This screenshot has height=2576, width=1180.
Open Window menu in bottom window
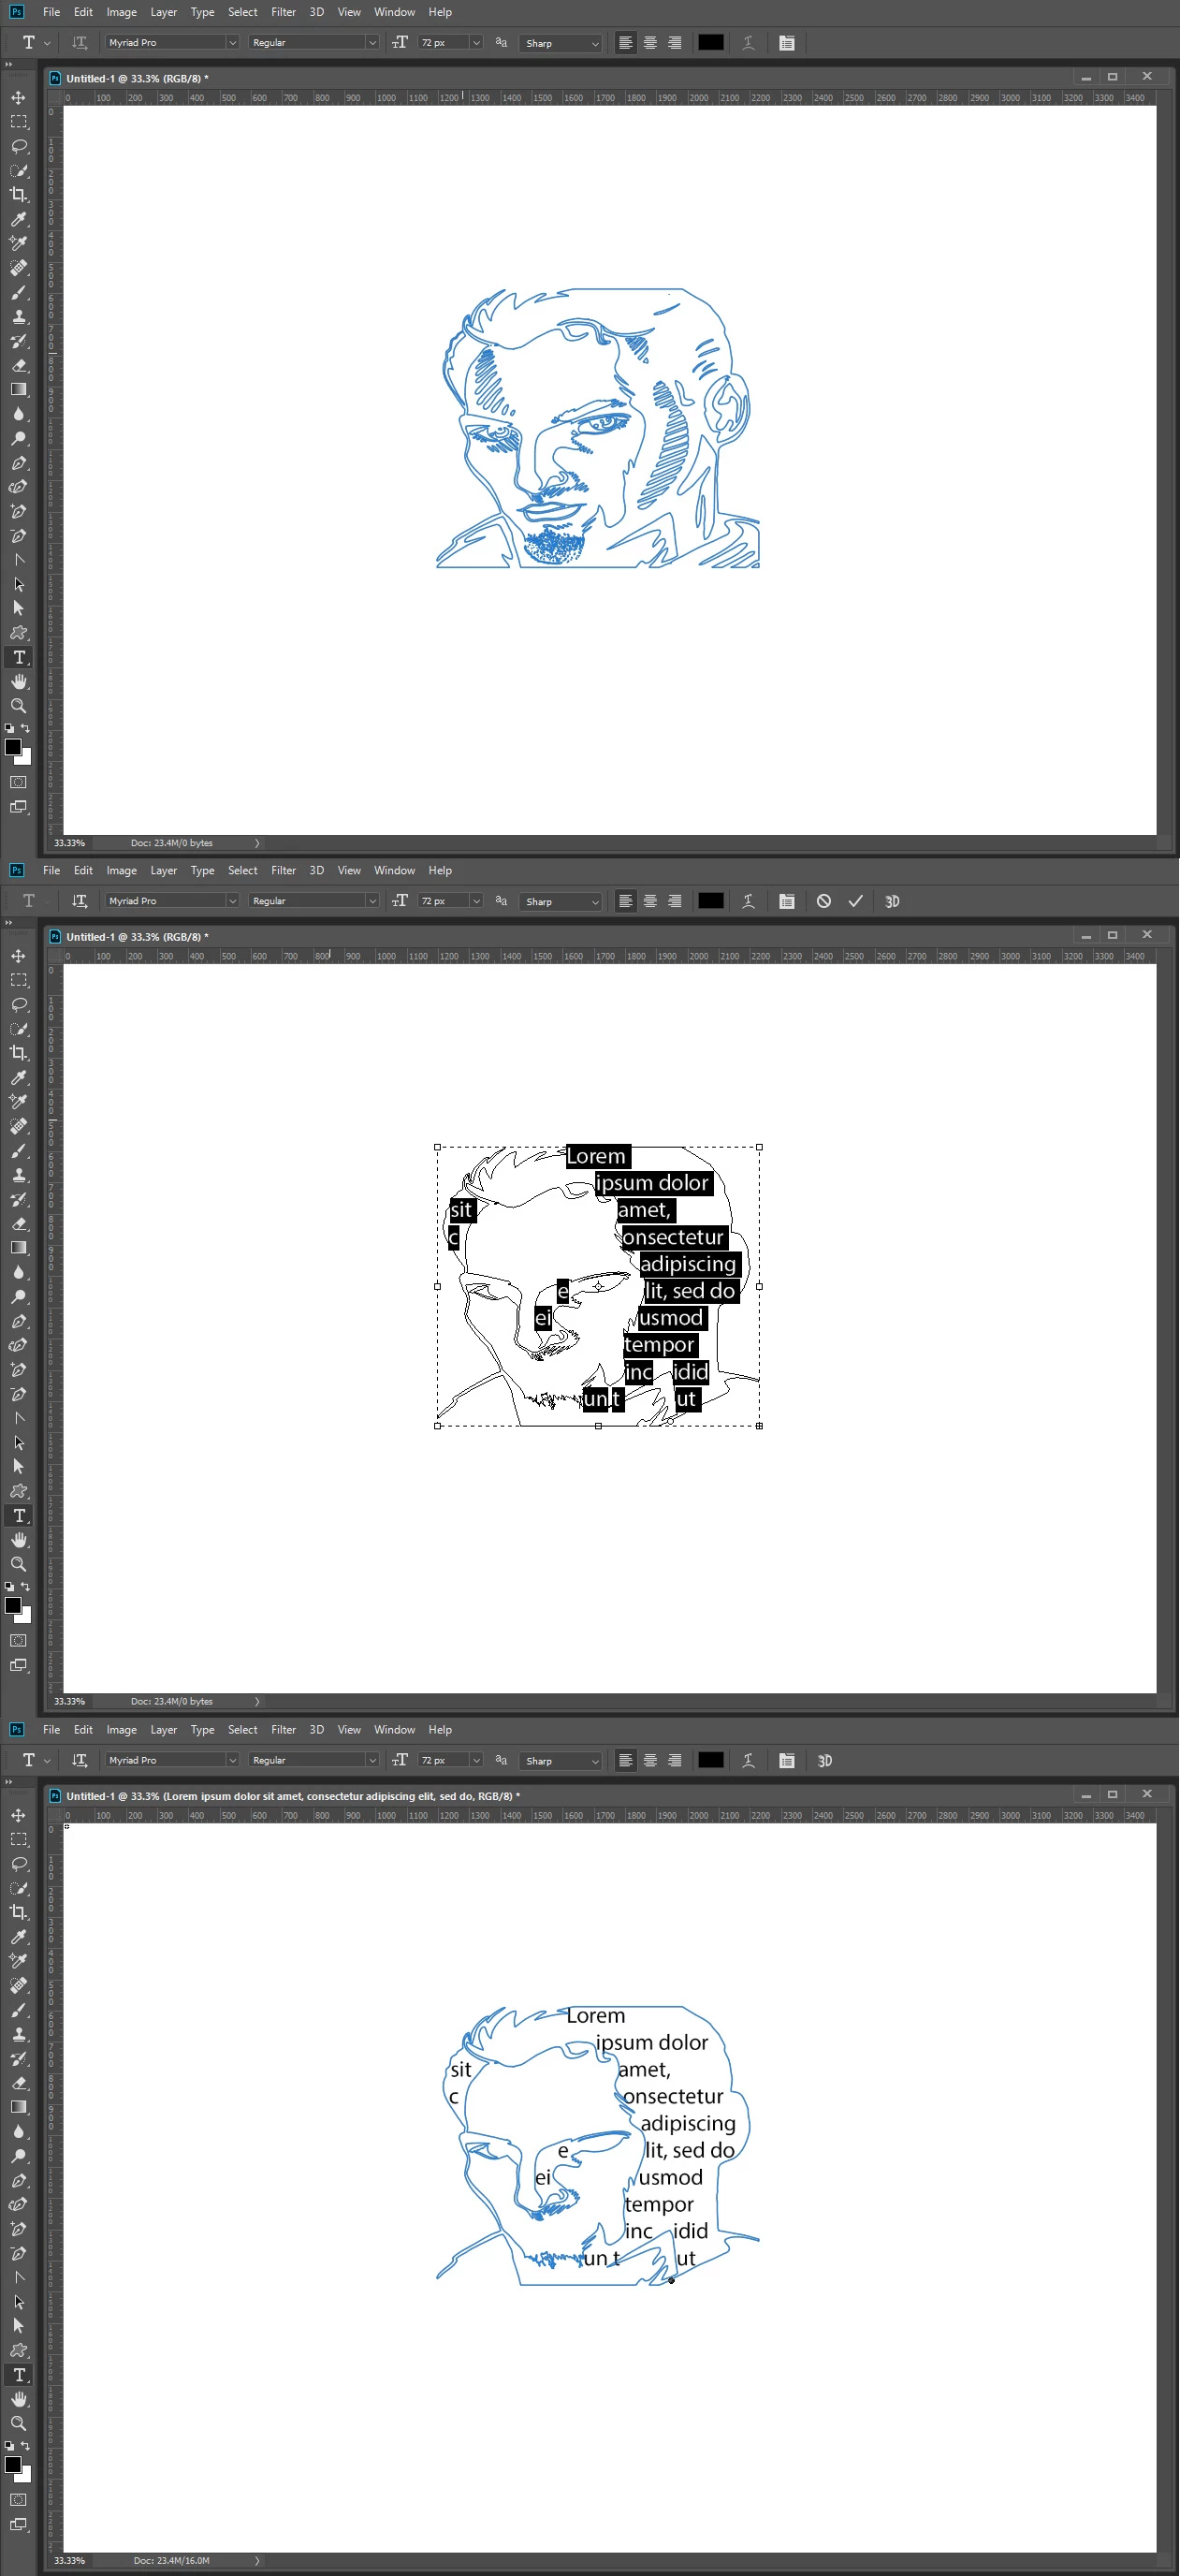coord(394,1729)
